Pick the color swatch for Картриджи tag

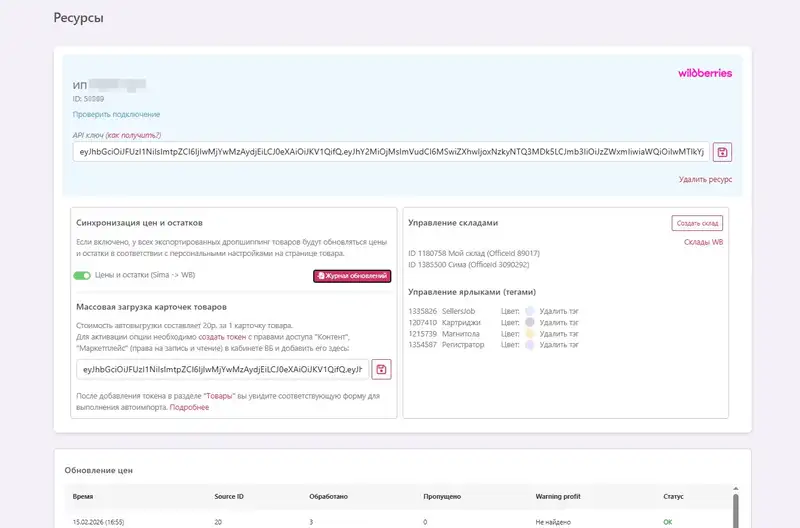530,322
